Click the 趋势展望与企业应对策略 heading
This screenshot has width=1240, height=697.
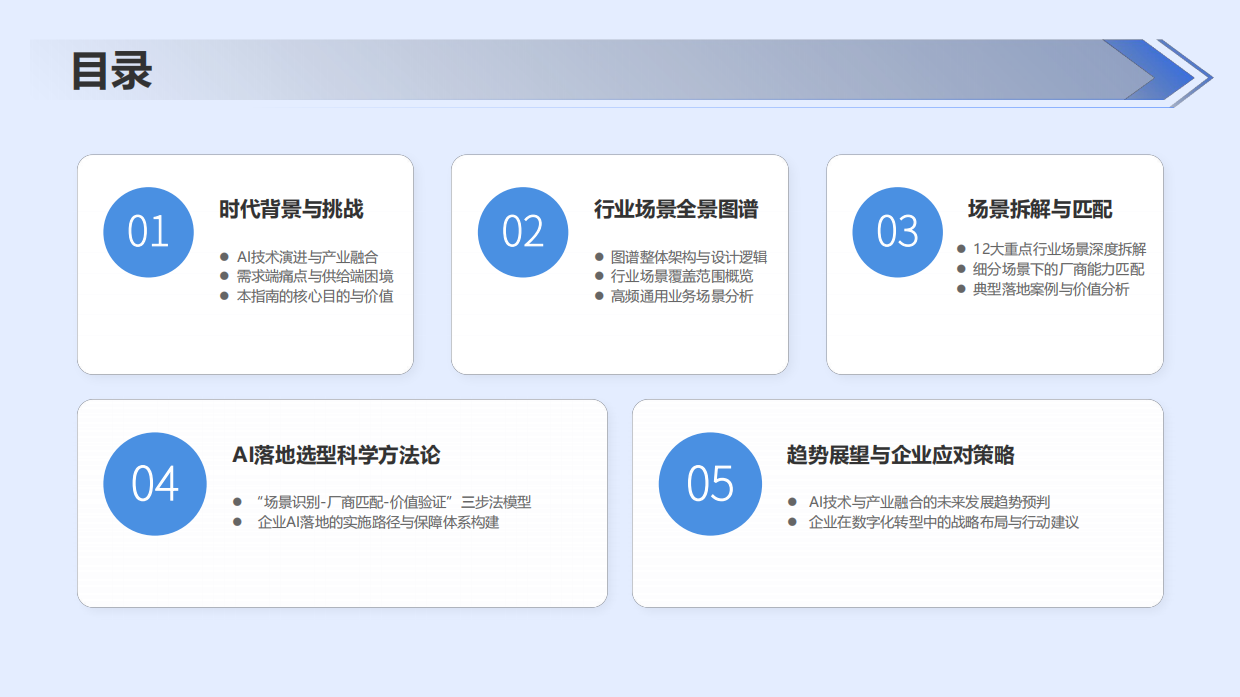(900, 455)
